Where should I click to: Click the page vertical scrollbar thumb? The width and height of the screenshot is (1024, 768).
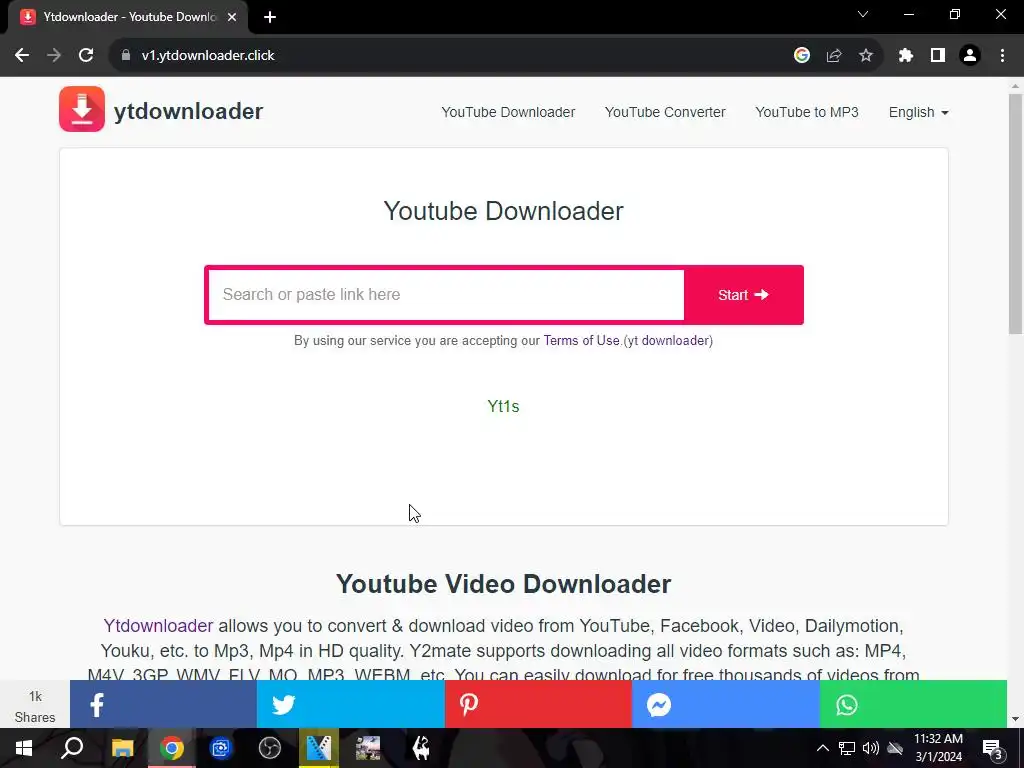pyautogui.click(x=1015, y=215)
